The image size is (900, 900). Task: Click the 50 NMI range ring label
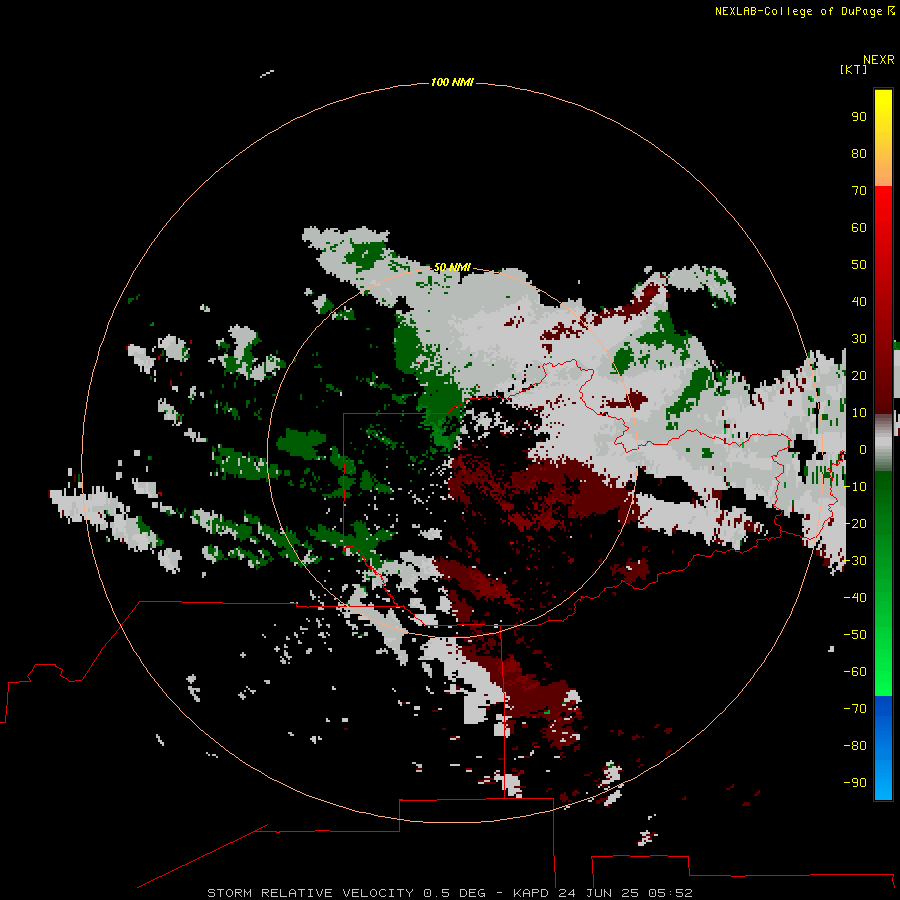(452, 267)
